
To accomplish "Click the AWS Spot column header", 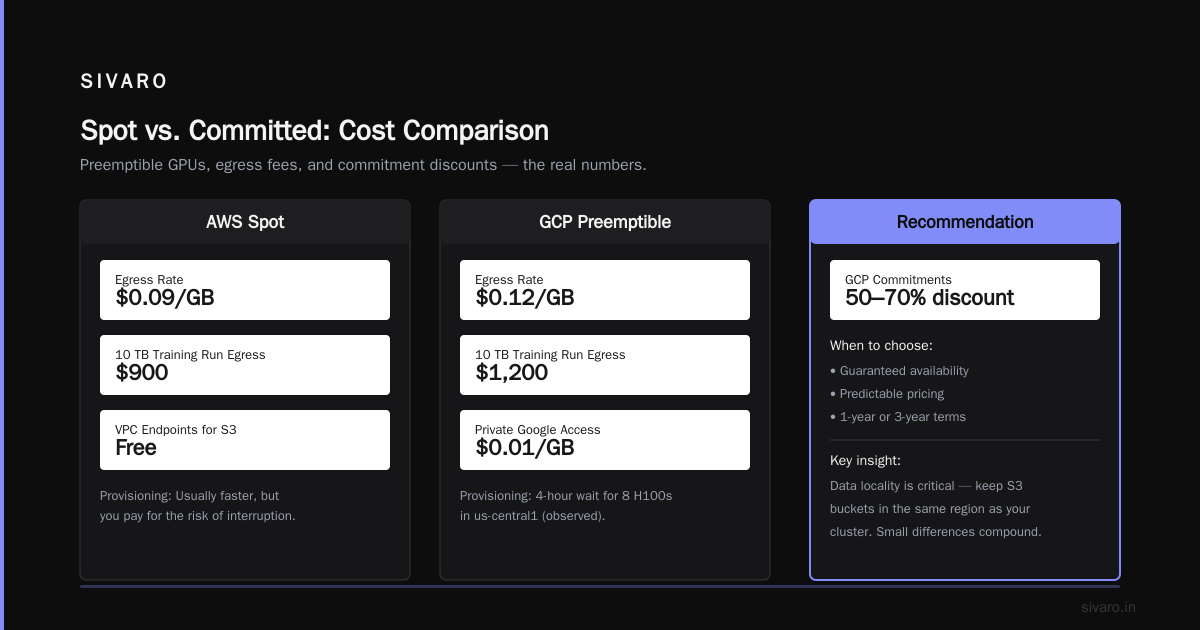I will [245, 222].
